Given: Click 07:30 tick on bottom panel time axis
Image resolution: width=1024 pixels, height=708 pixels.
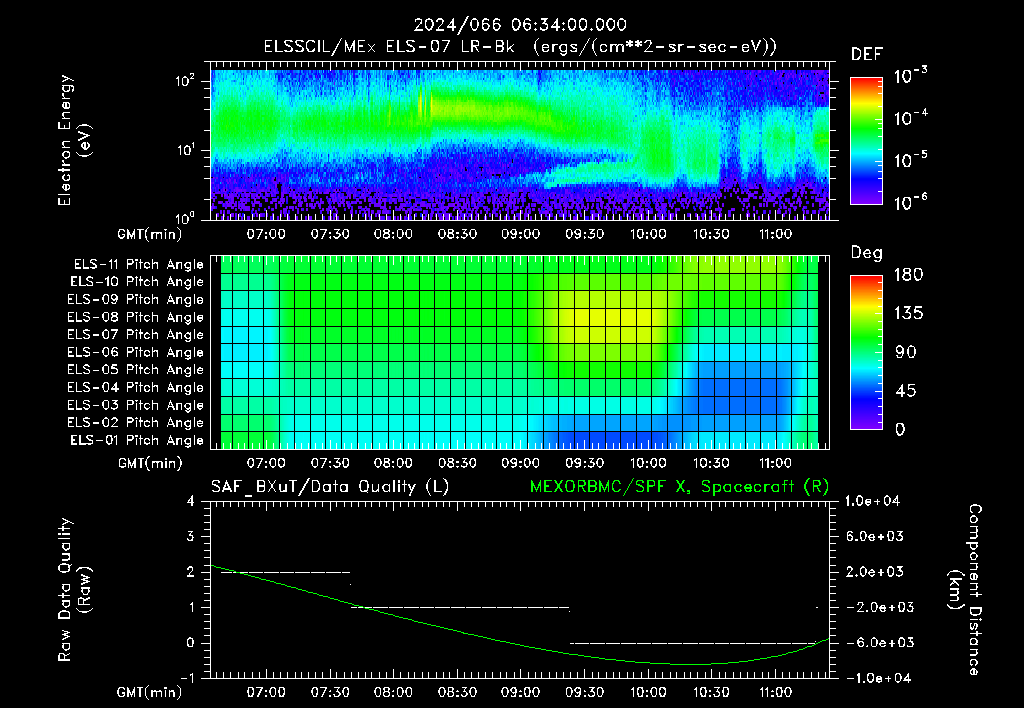Looking at the screenshot, I should point(330,692).
